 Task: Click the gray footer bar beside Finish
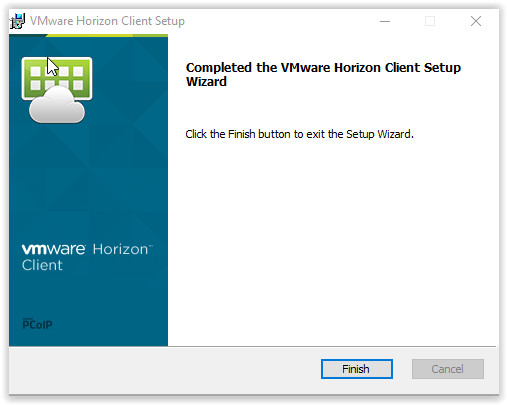tap(163, 370)
